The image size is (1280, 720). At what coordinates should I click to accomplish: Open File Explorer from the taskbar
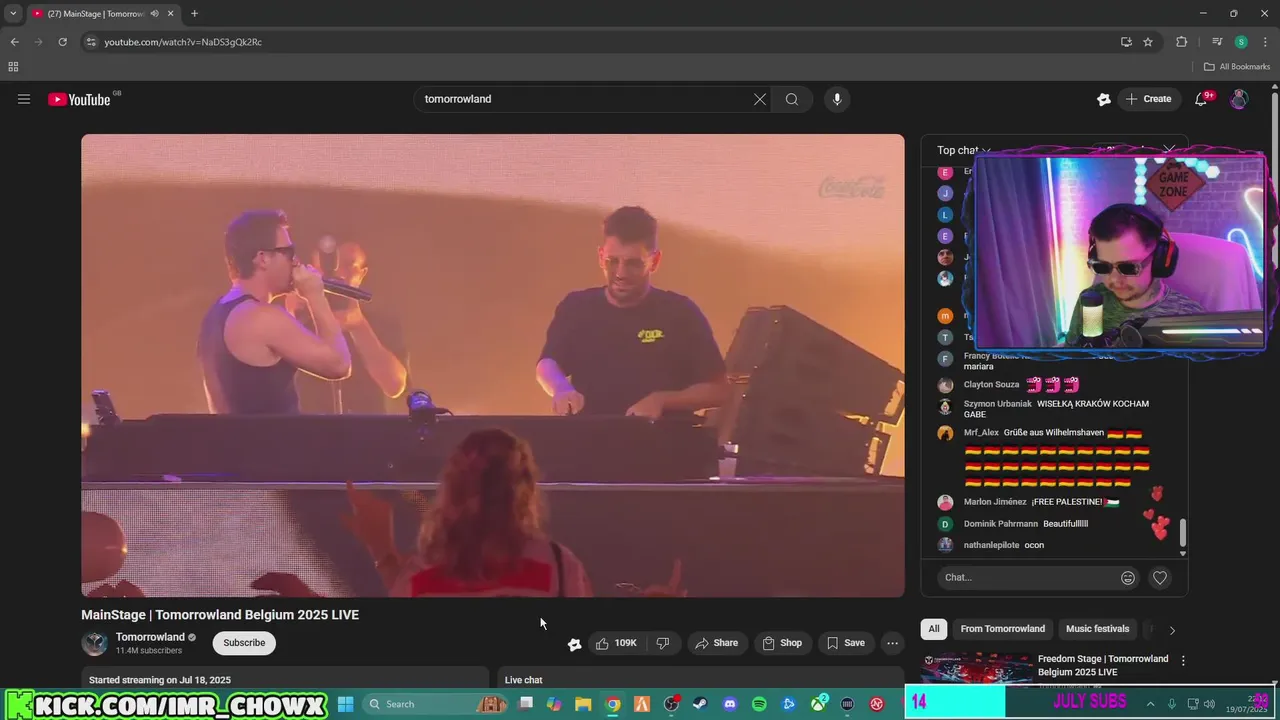pyautogui.click(x=583, y=704)
